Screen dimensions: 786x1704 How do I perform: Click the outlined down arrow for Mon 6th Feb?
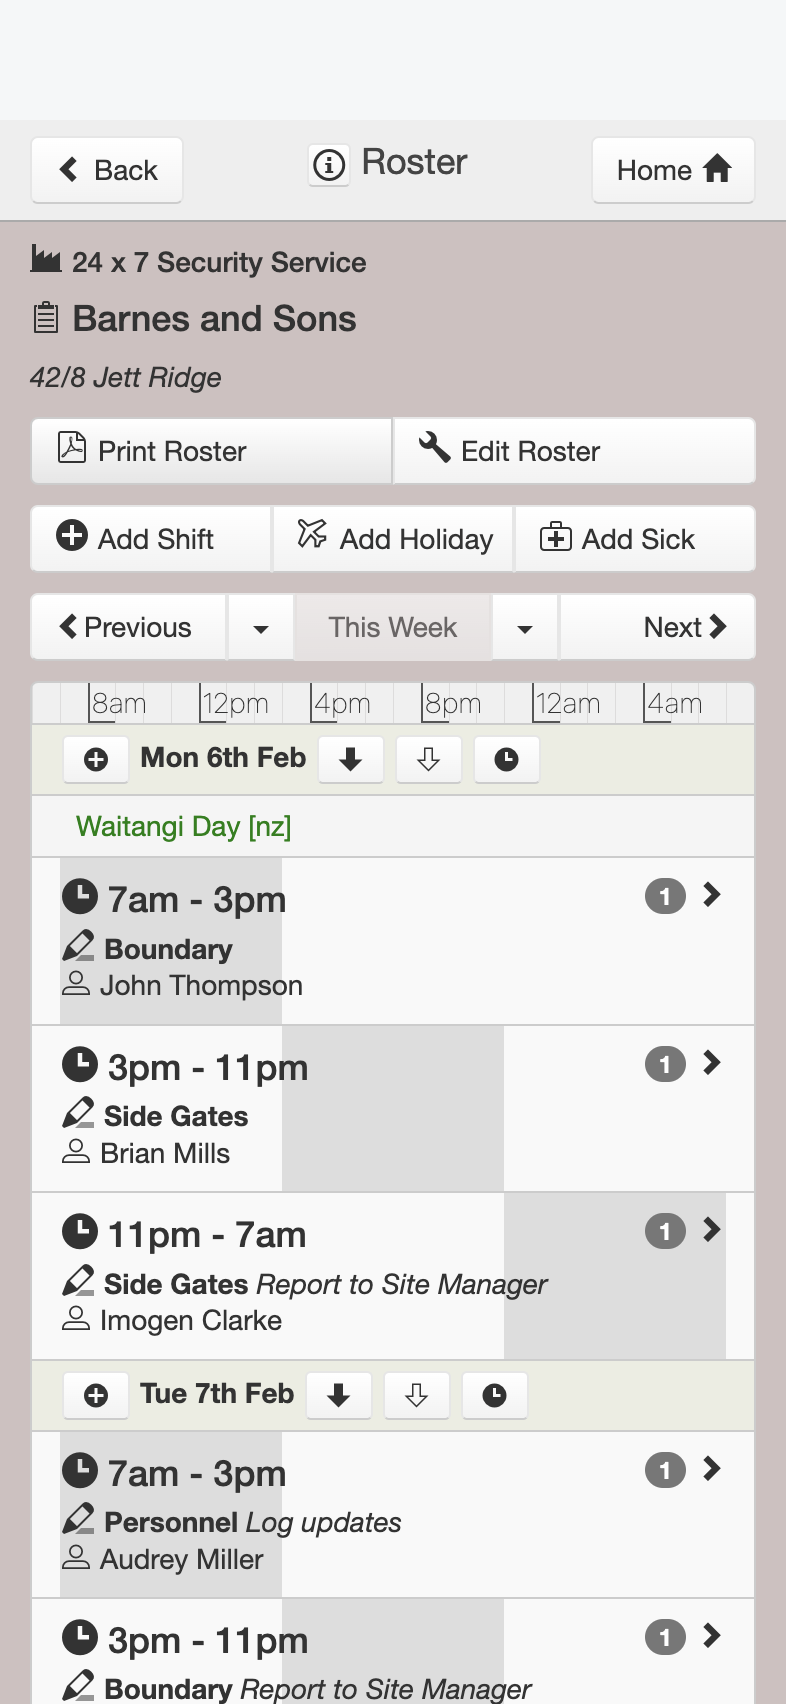point(428,760)
